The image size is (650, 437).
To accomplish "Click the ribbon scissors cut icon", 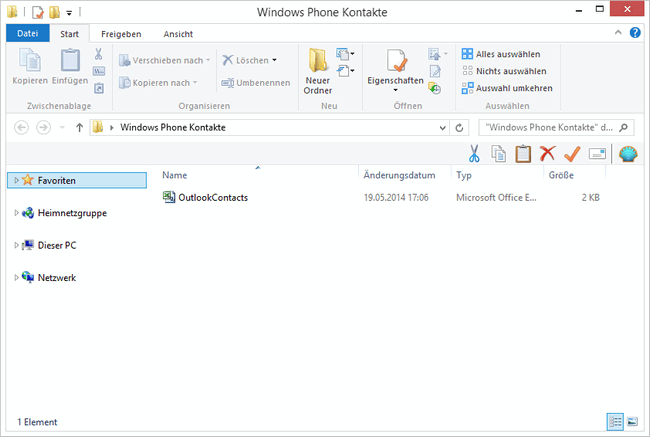I will (98, 54).
